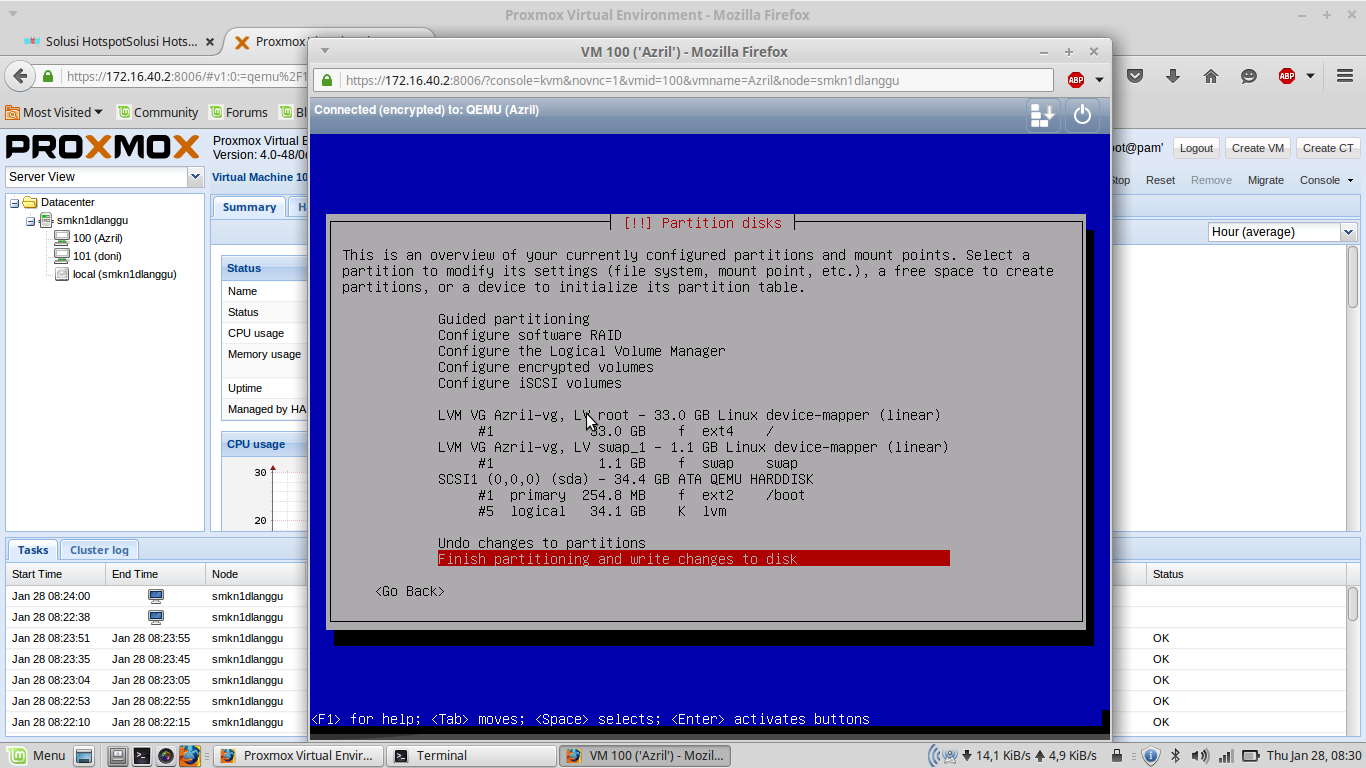The image size is (1366, 768).
Task: Collapse the Datacenter tree node
Action: (x=15, y=202)
